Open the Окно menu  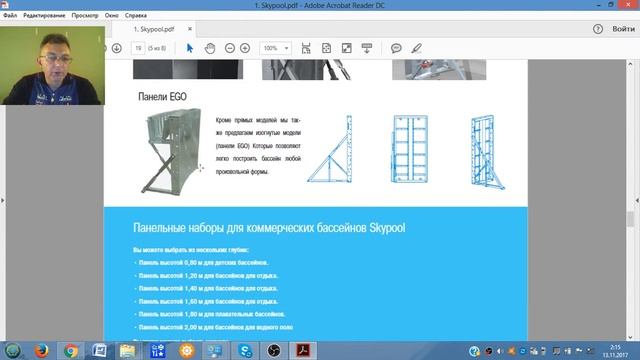coord(111,15)
